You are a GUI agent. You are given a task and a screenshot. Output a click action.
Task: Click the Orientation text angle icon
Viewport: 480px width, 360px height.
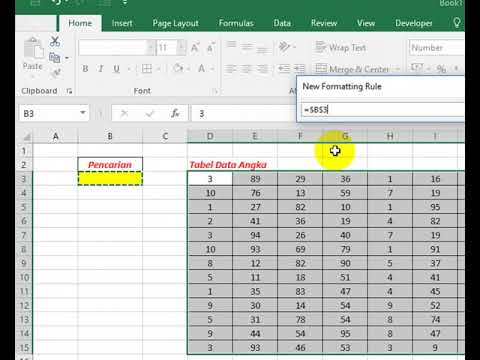pyautogui.click(x=284, y=47)
